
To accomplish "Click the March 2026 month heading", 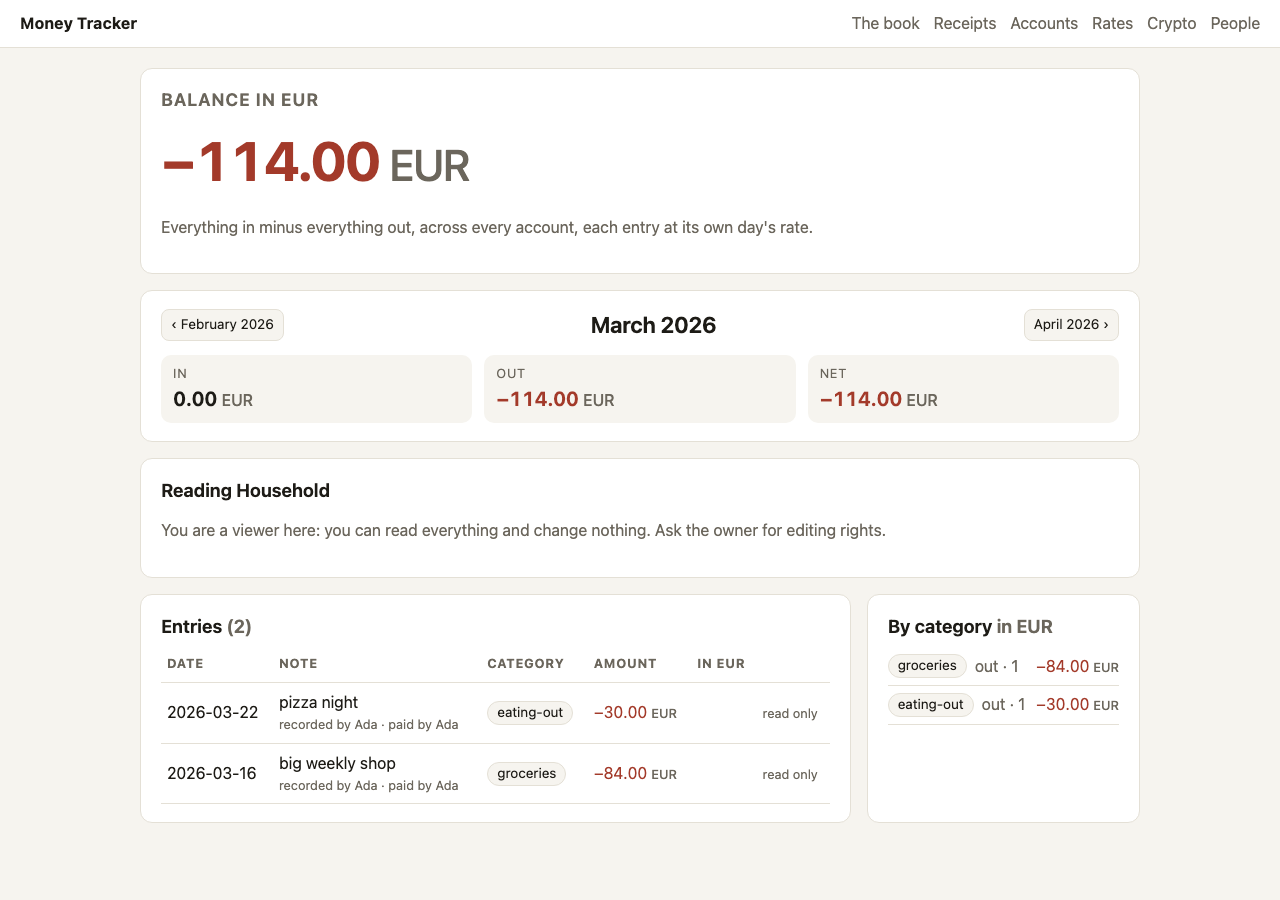I will [653, 325].
